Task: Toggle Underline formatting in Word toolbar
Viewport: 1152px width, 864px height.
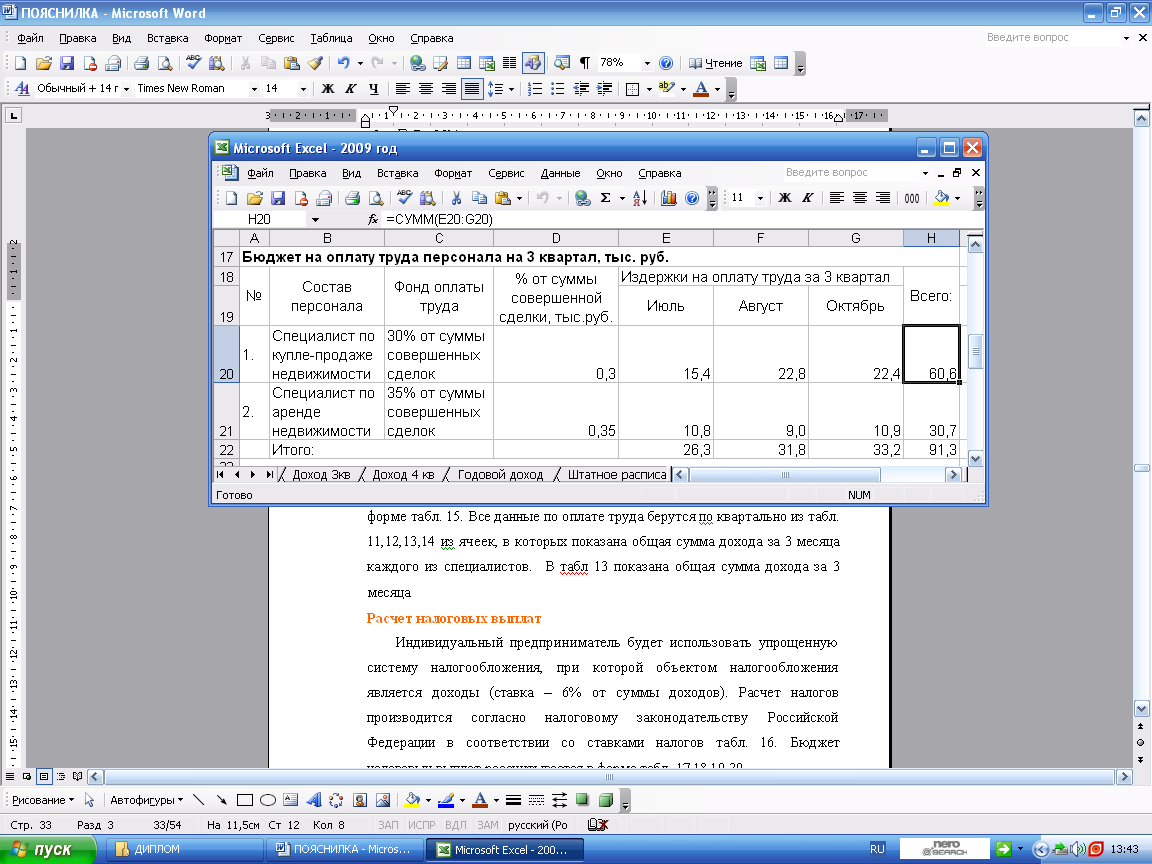Action: [x=374, y=89]
